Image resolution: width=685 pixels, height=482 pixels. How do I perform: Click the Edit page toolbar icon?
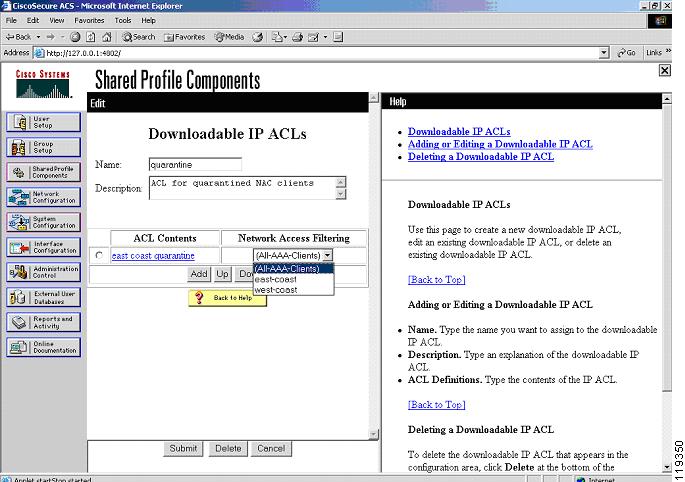click(x=313, y=37)
